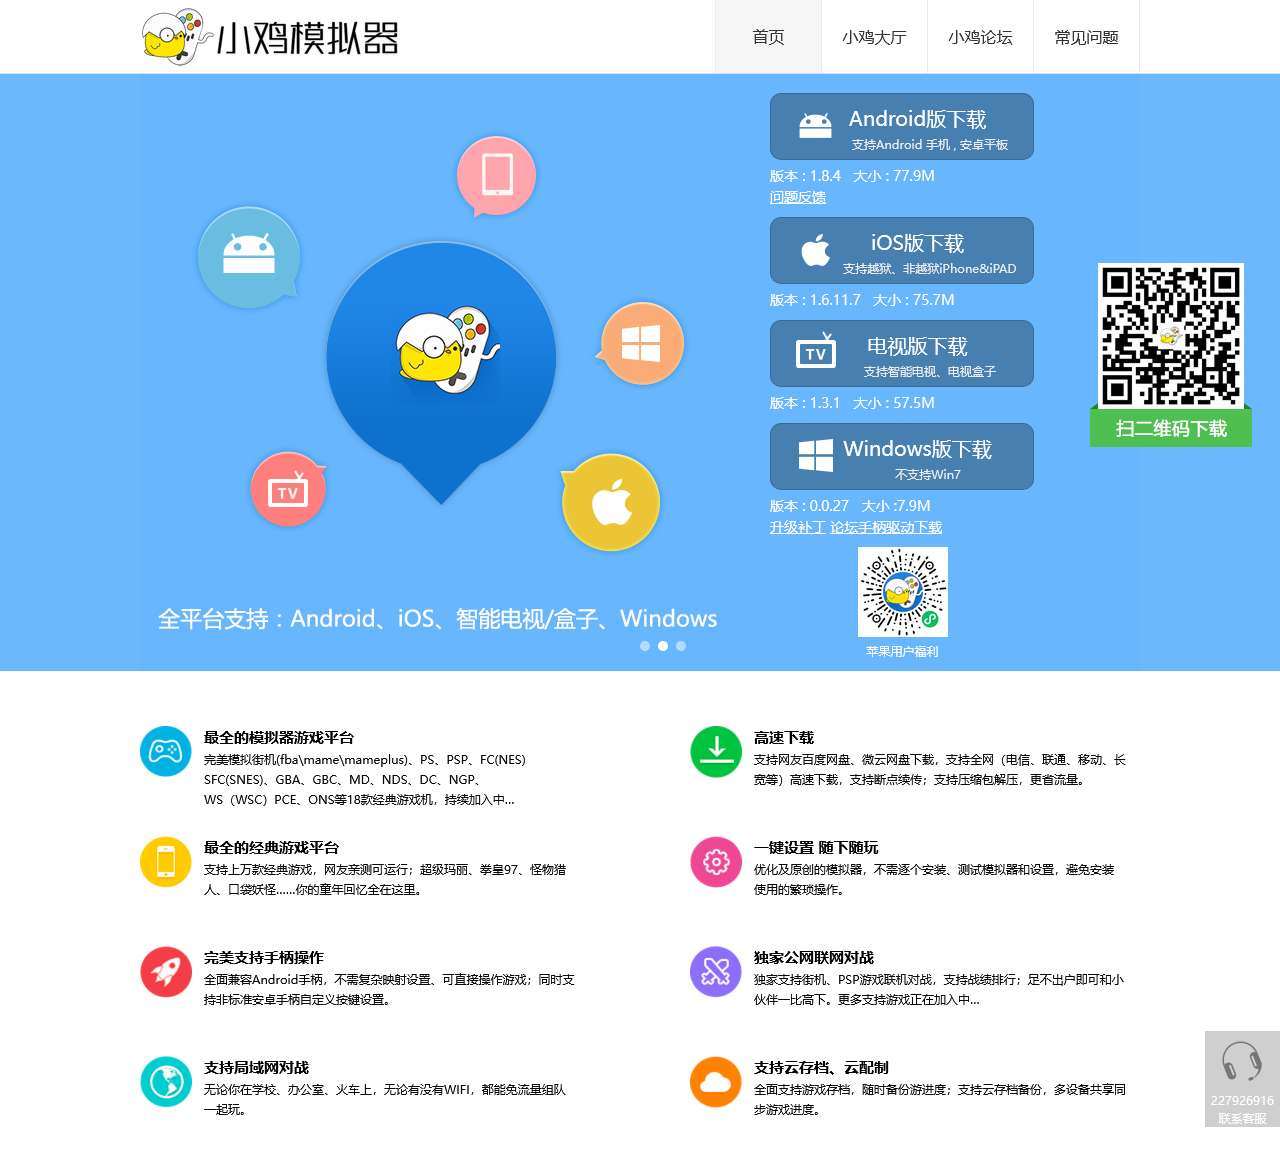Click the second carousel indicator dot

[662, 646]
